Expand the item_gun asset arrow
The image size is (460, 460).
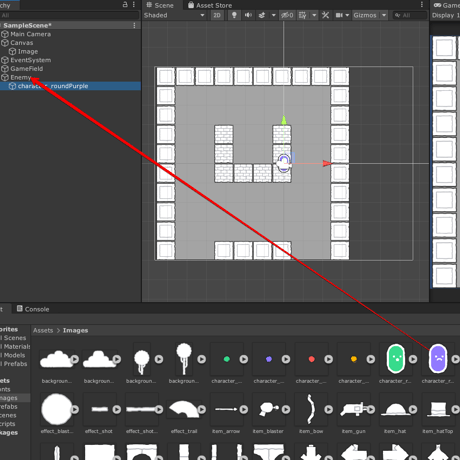pyautogui.click(x=371, y=409)
